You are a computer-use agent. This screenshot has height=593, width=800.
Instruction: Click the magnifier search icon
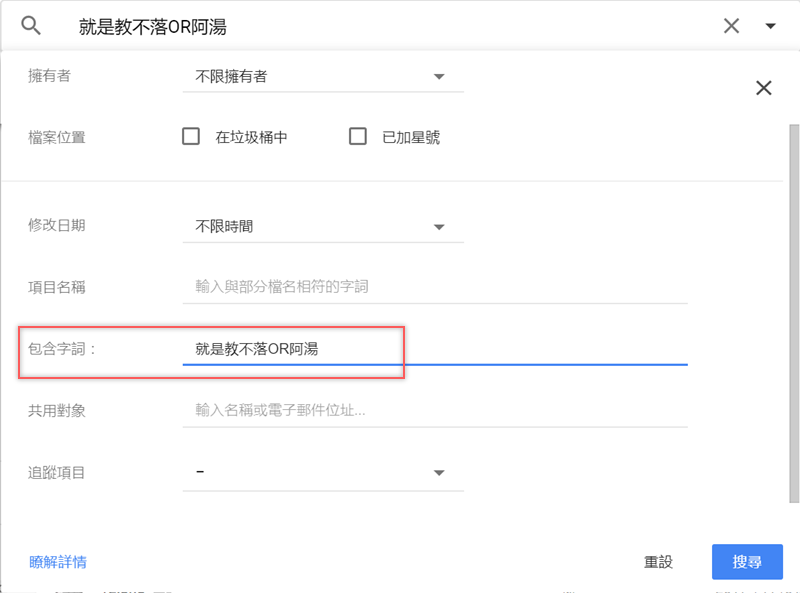coord(31,26)
